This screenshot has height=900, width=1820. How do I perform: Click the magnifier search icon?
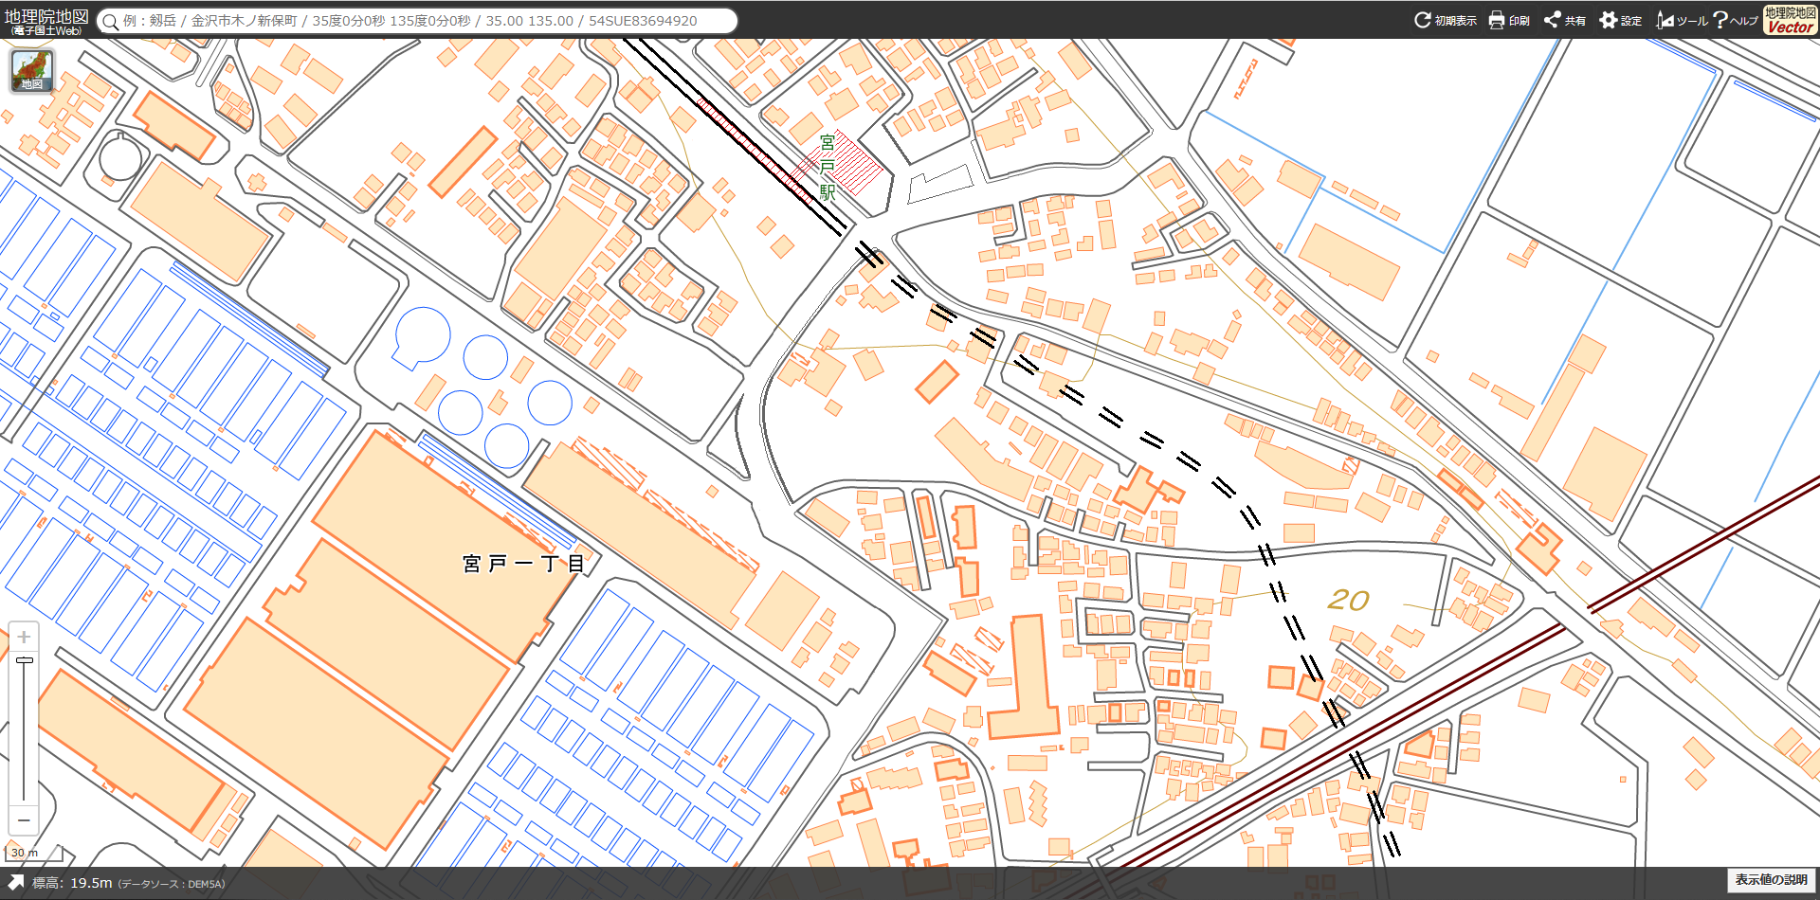click(110, 21)
